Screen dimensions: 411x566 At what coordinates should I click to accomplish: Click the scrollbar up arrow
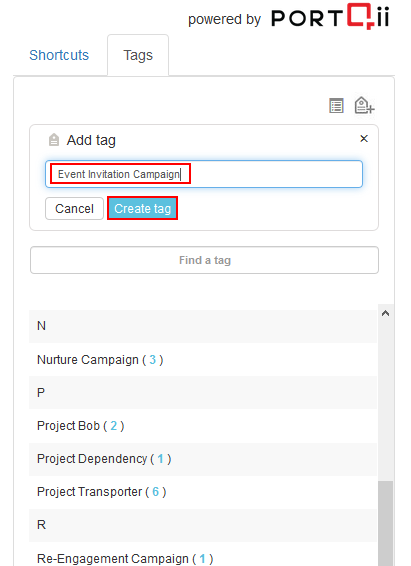[385, 313]
